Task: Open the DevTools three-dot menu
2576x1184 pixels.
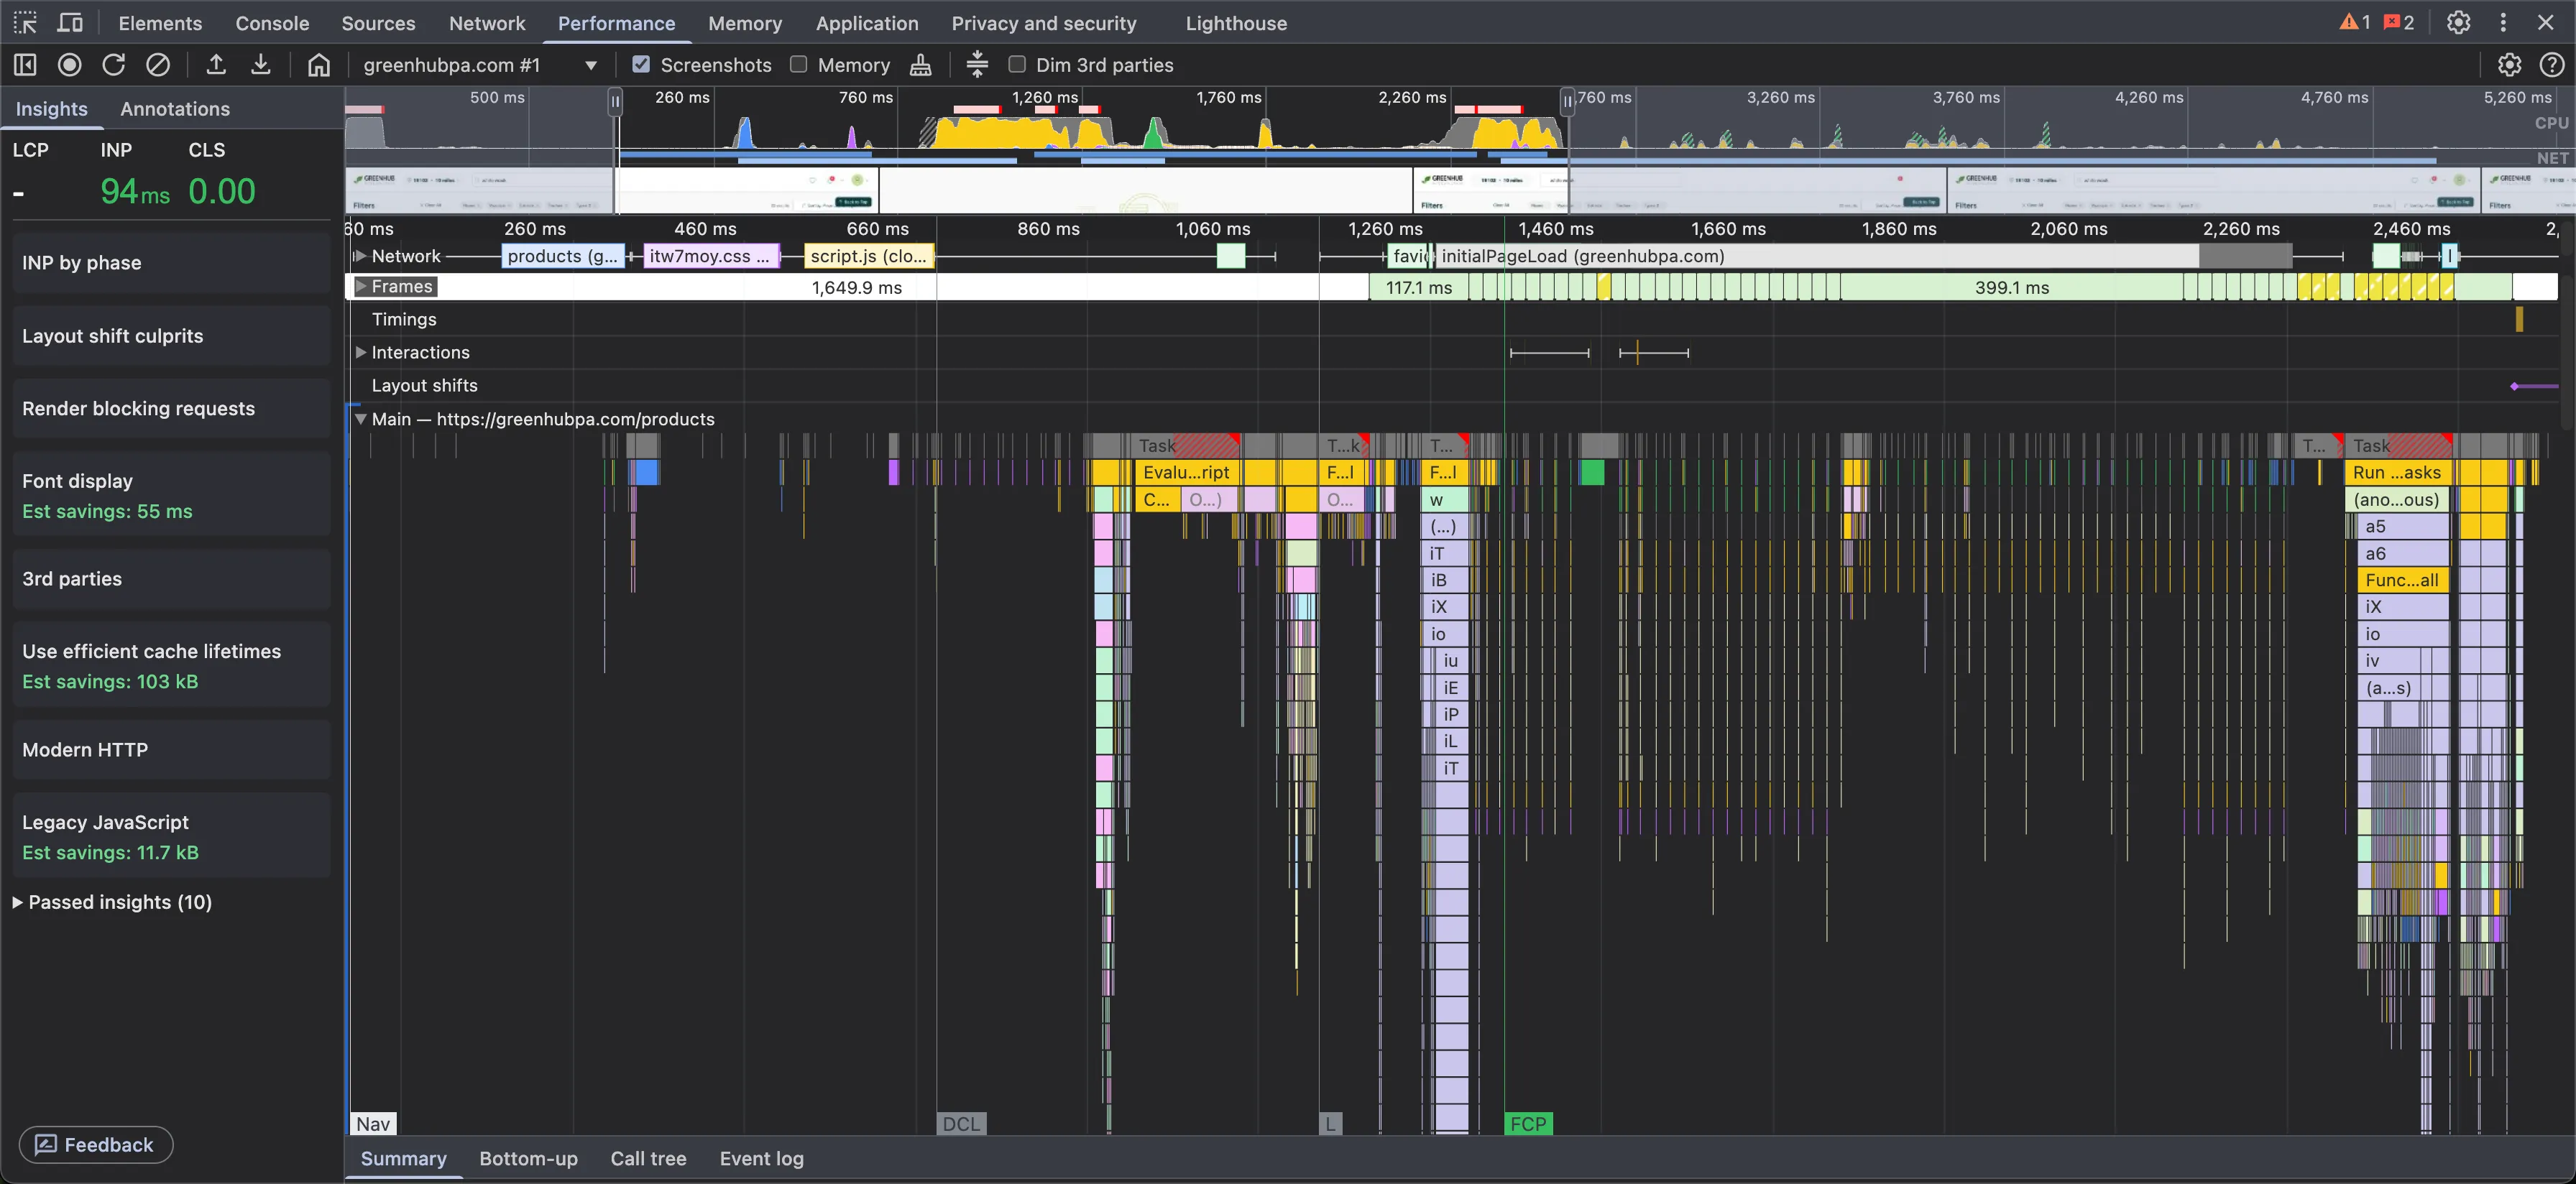Action: 2503,22
